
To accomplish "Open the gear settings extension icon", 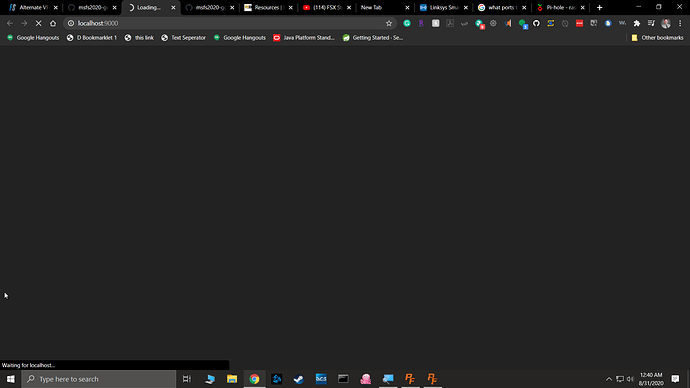I will click(x=493, y=23).
